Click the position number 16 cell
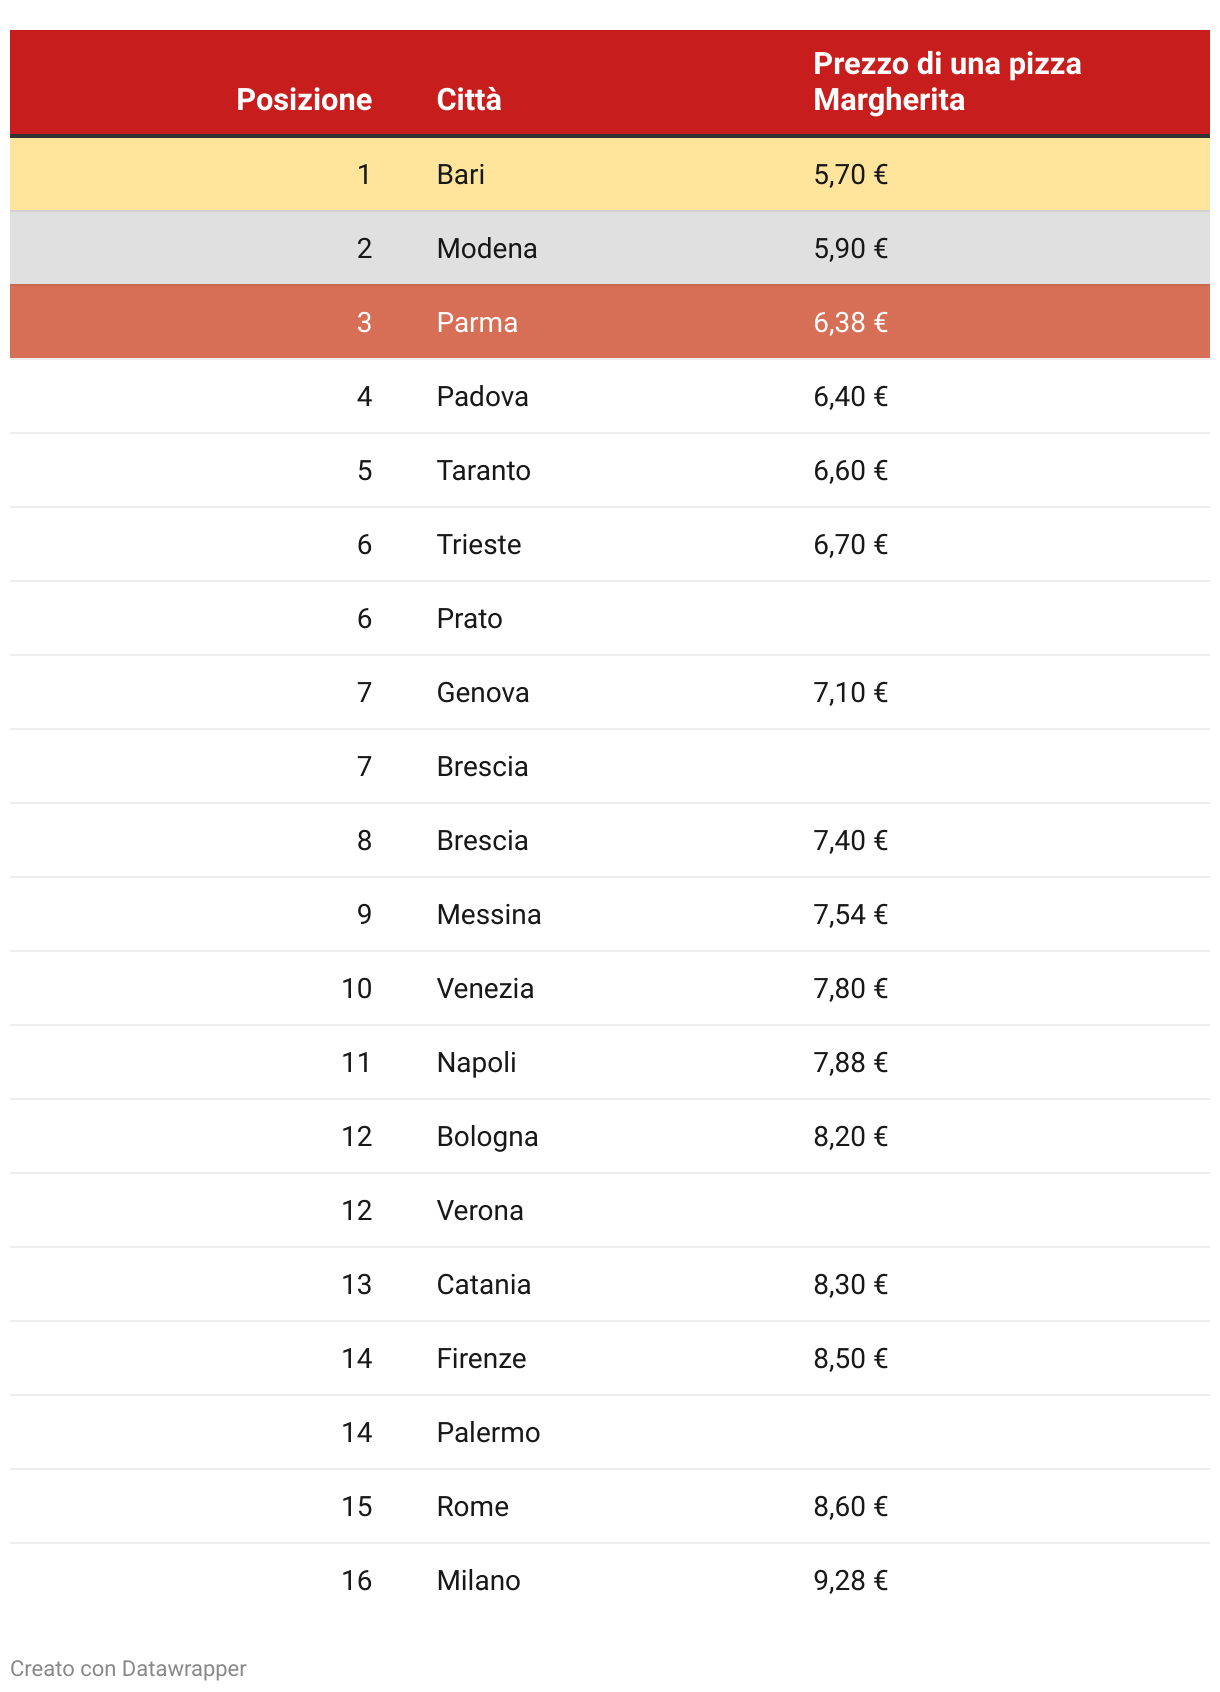 356,1581
